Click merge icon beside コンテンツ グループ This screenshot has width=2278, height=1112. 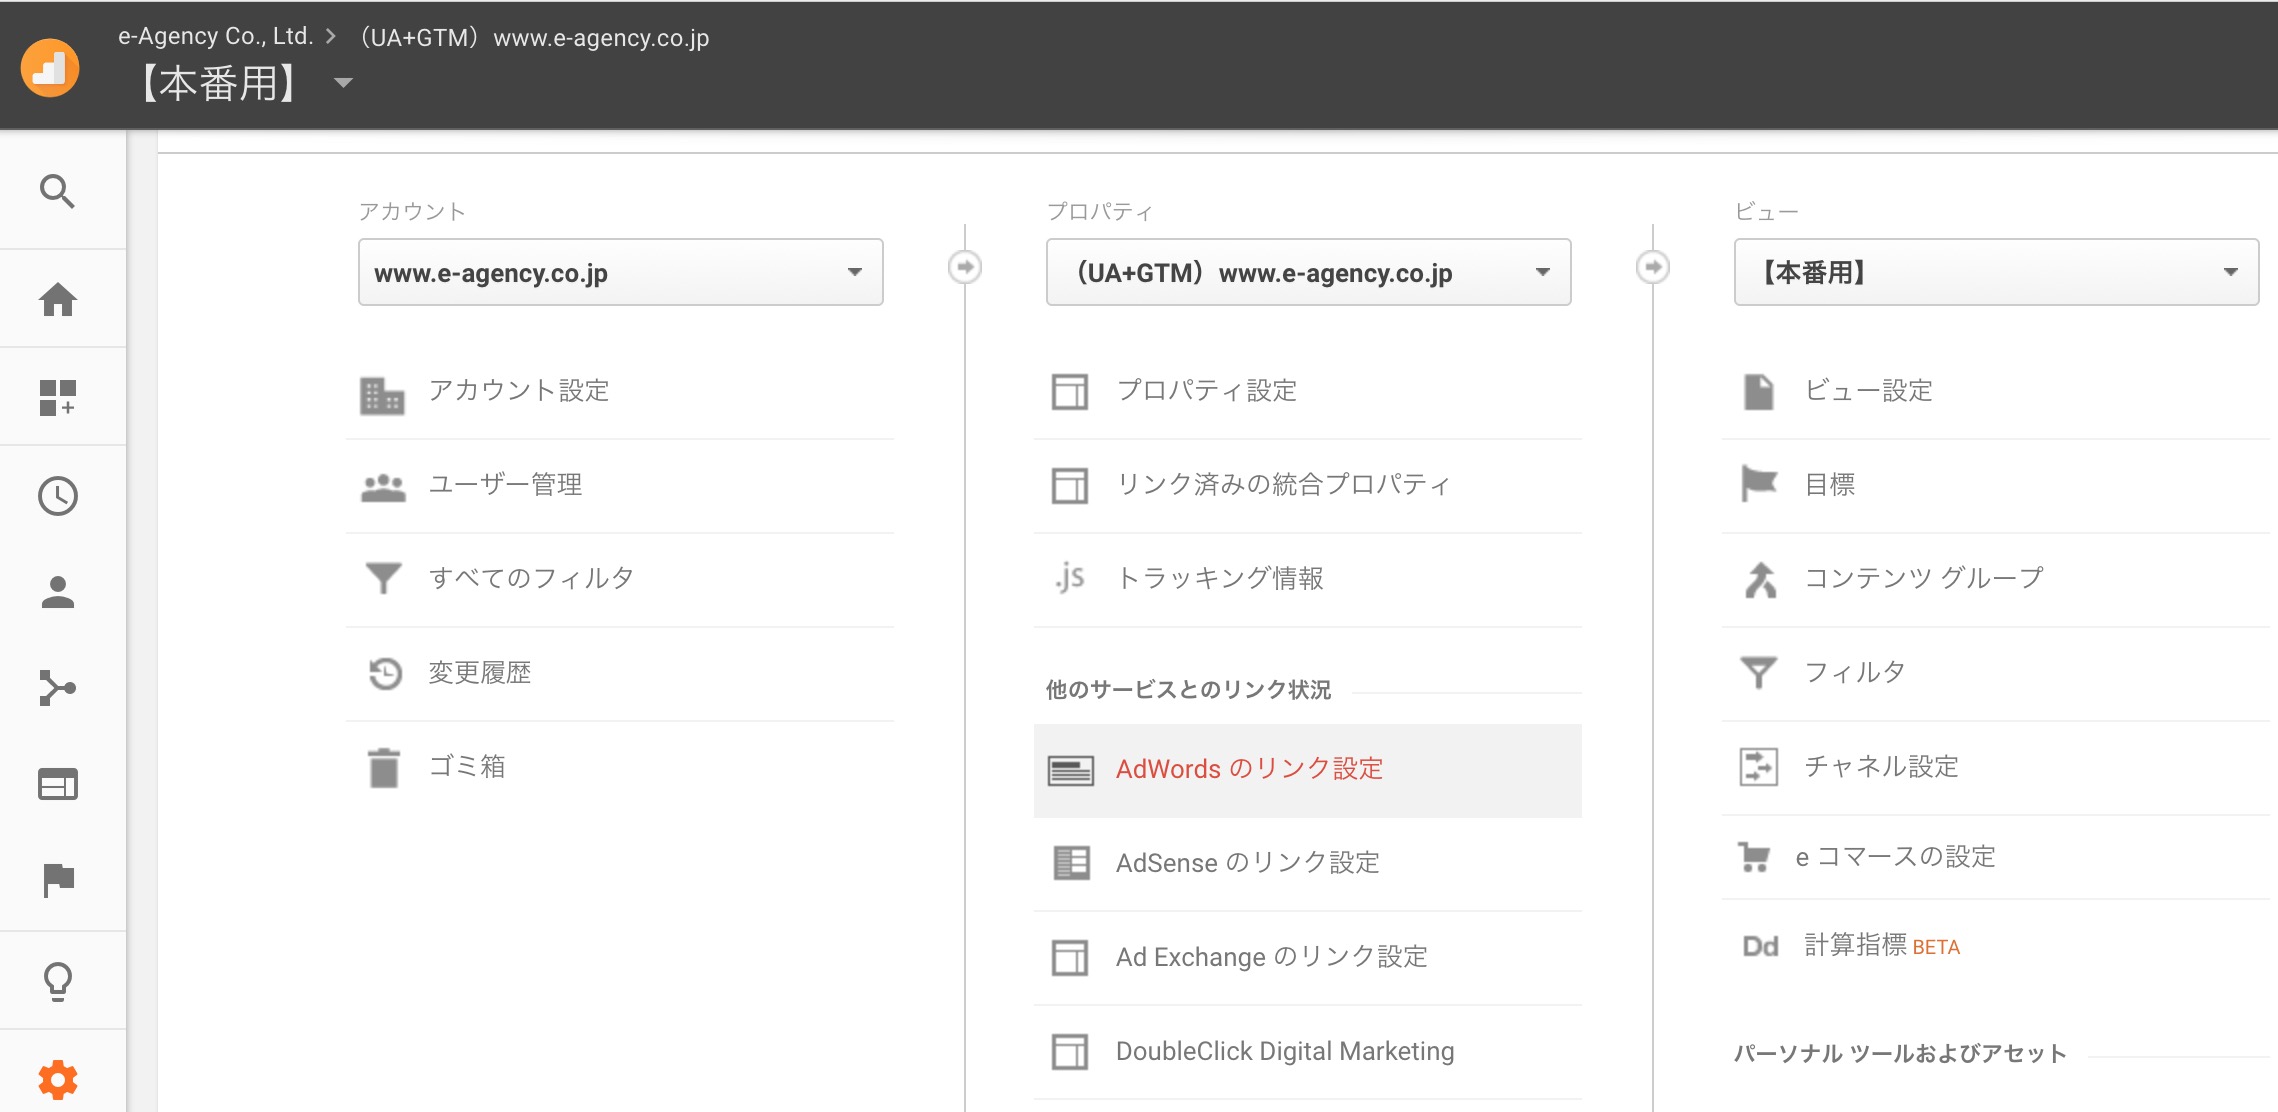click(1760, 579)
